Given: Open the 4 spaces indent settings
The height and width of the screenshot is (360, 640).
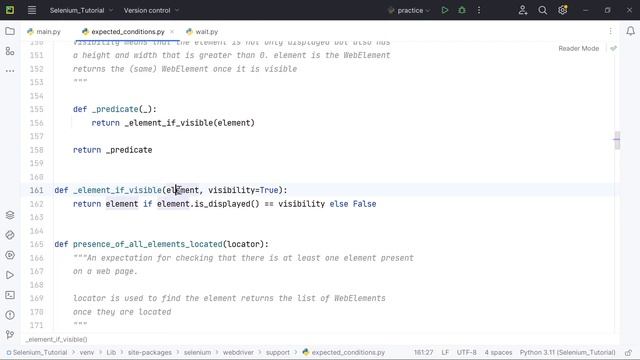Looking at the screenshot, I should click(498, 352).
